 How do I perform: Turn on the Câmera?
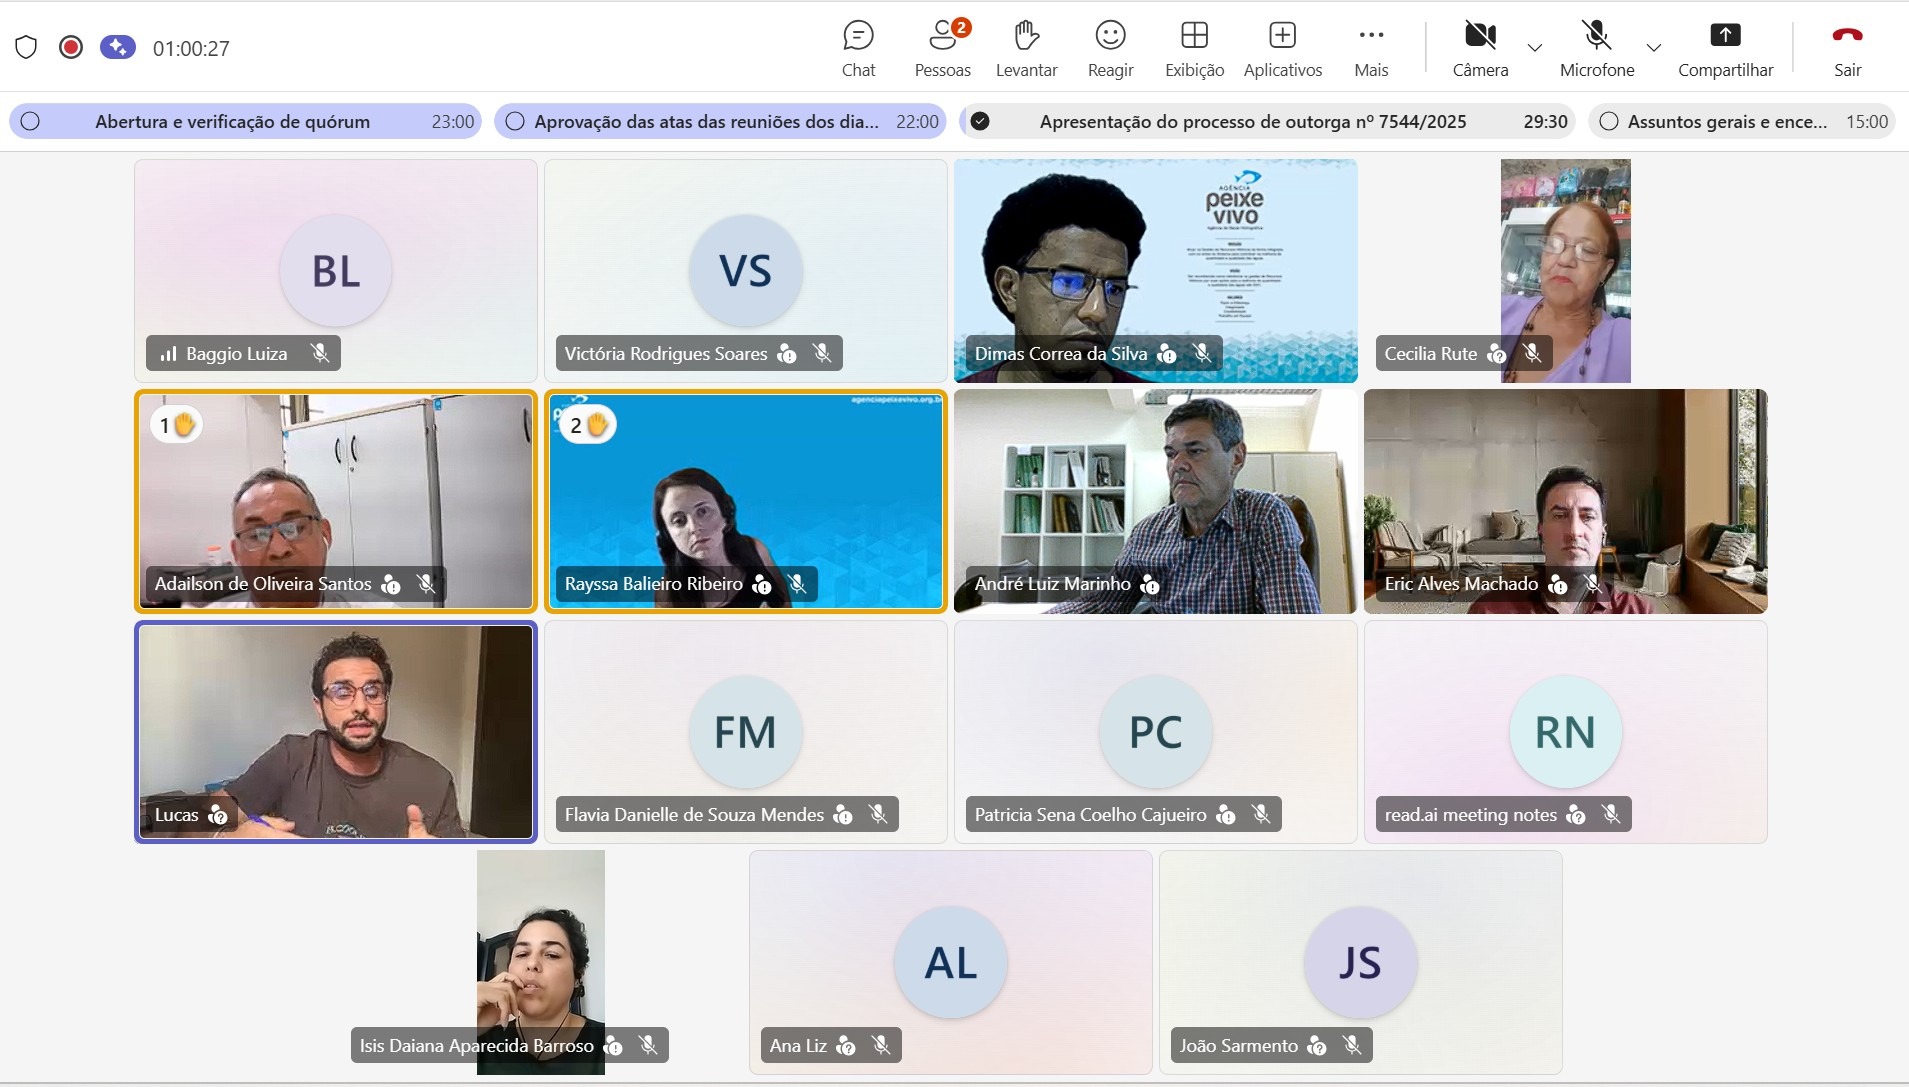[x=1480, y=48]
